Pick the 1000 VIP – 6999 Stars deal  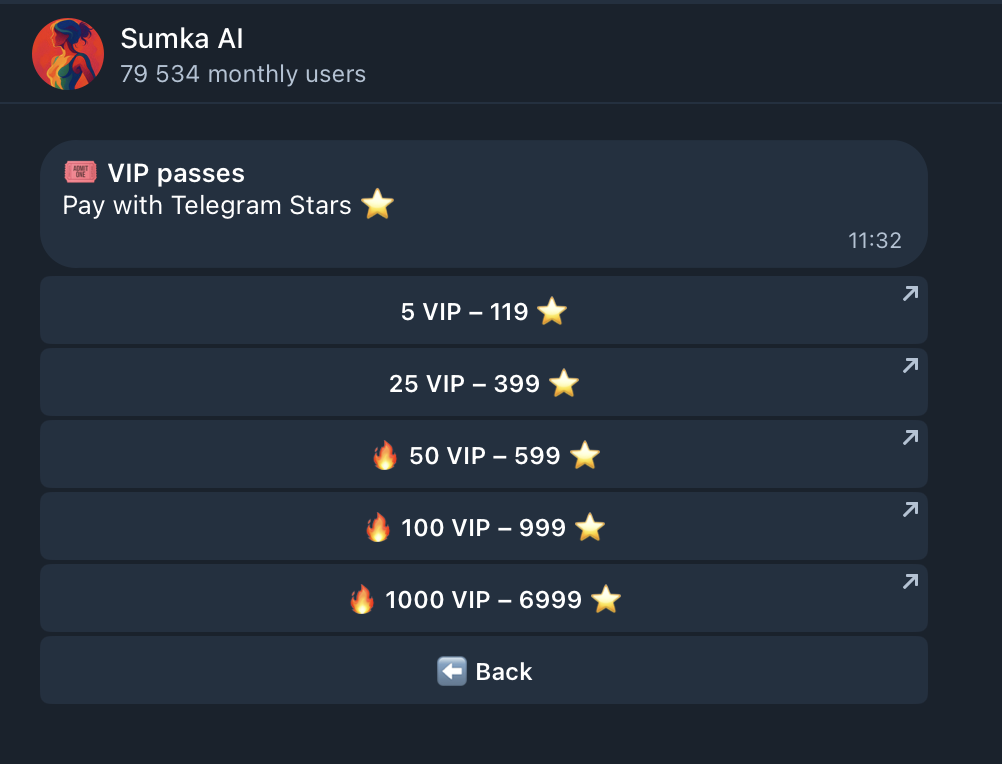pos(484,599)
